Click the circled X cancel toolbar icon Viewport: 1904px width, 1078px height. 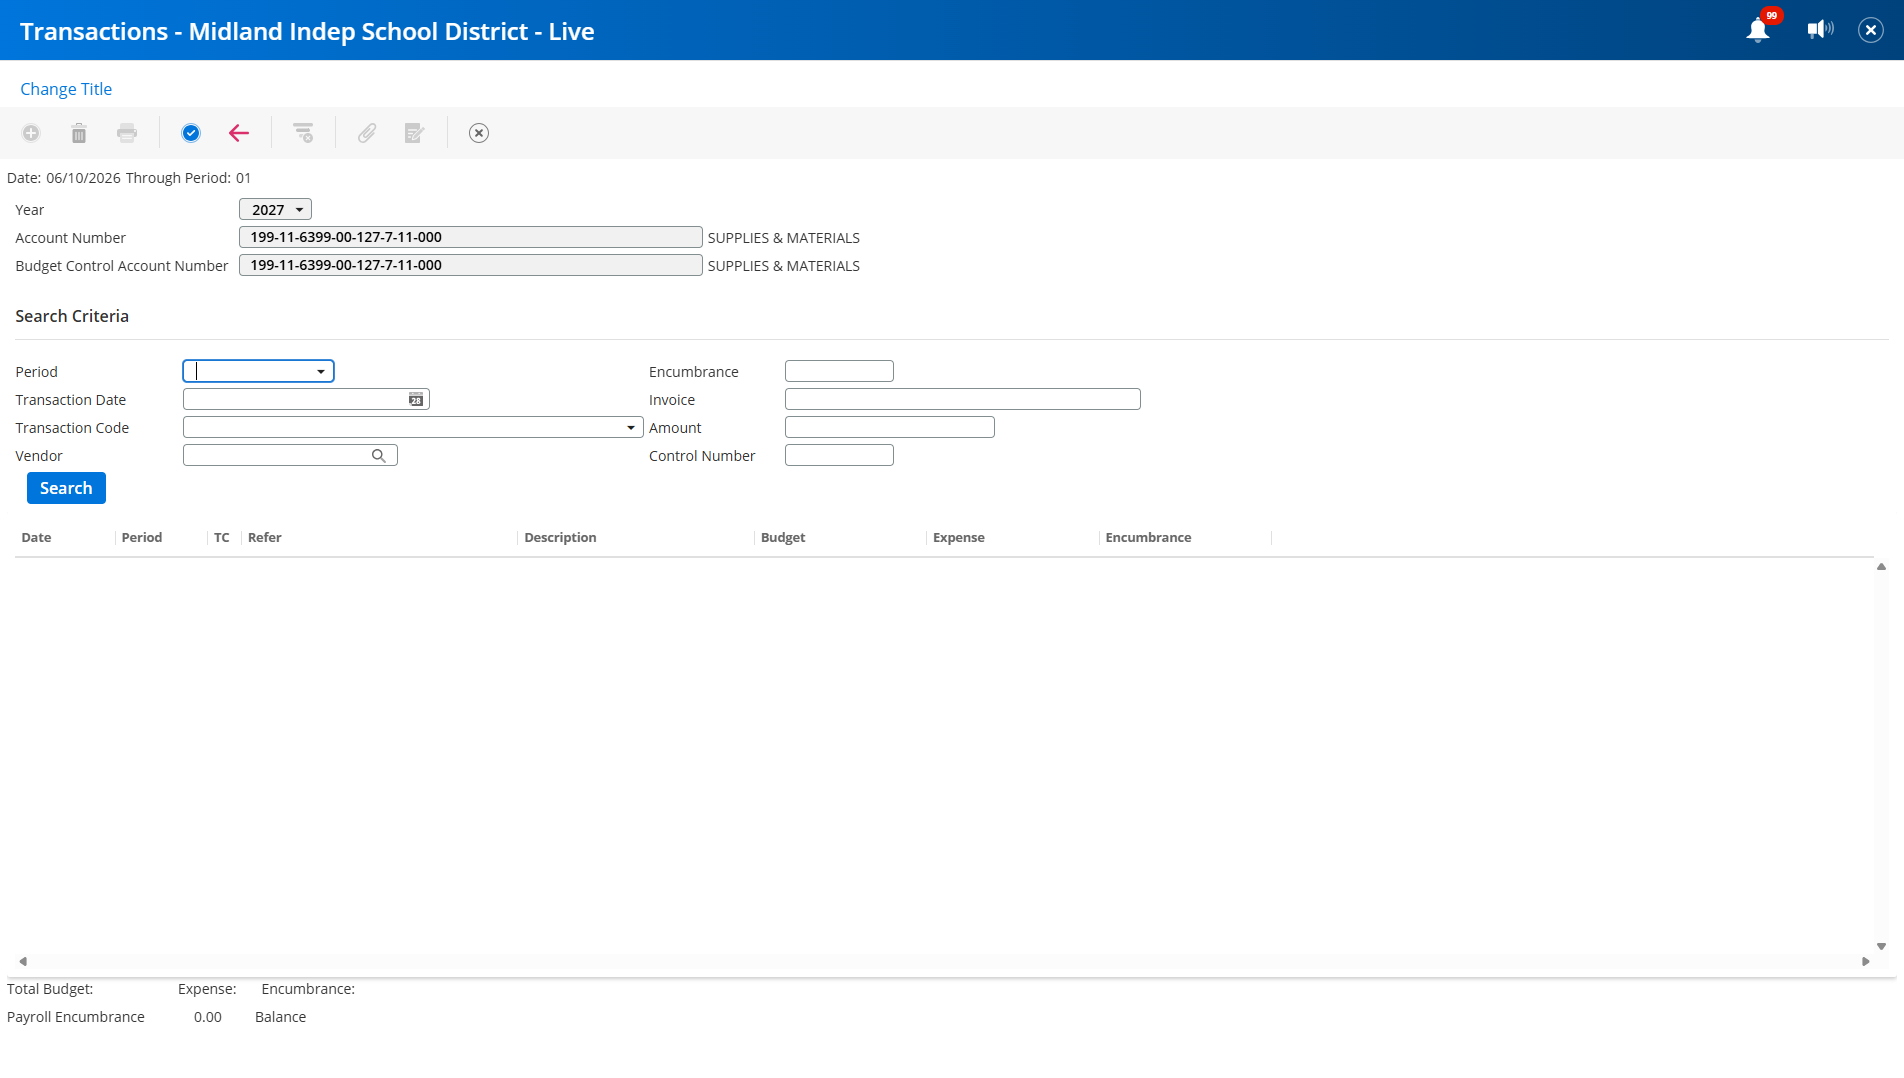[x=479, y=133]
